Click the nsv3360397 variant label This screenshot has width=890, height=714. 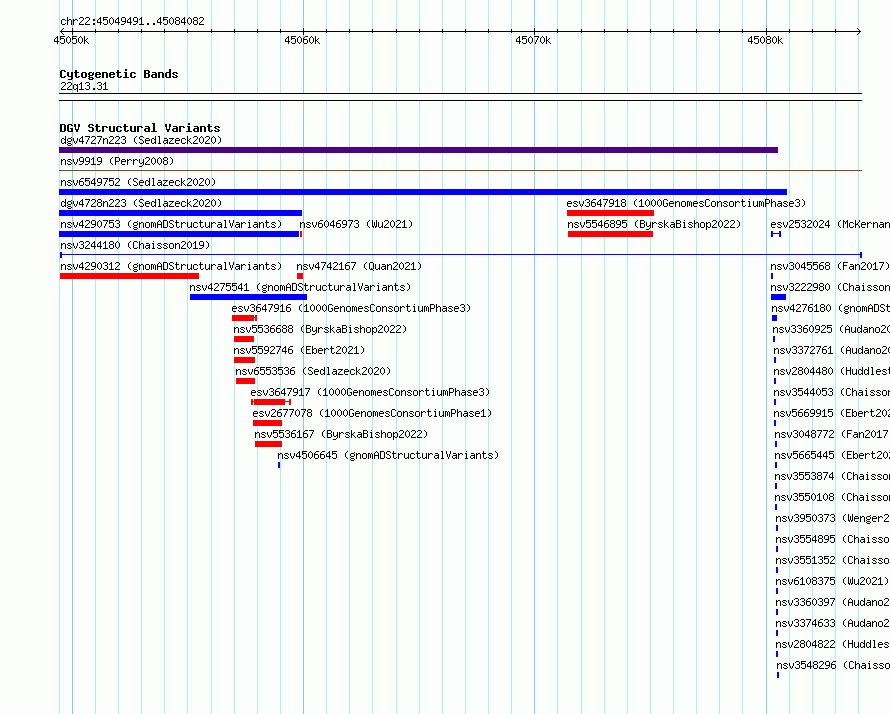833,602
